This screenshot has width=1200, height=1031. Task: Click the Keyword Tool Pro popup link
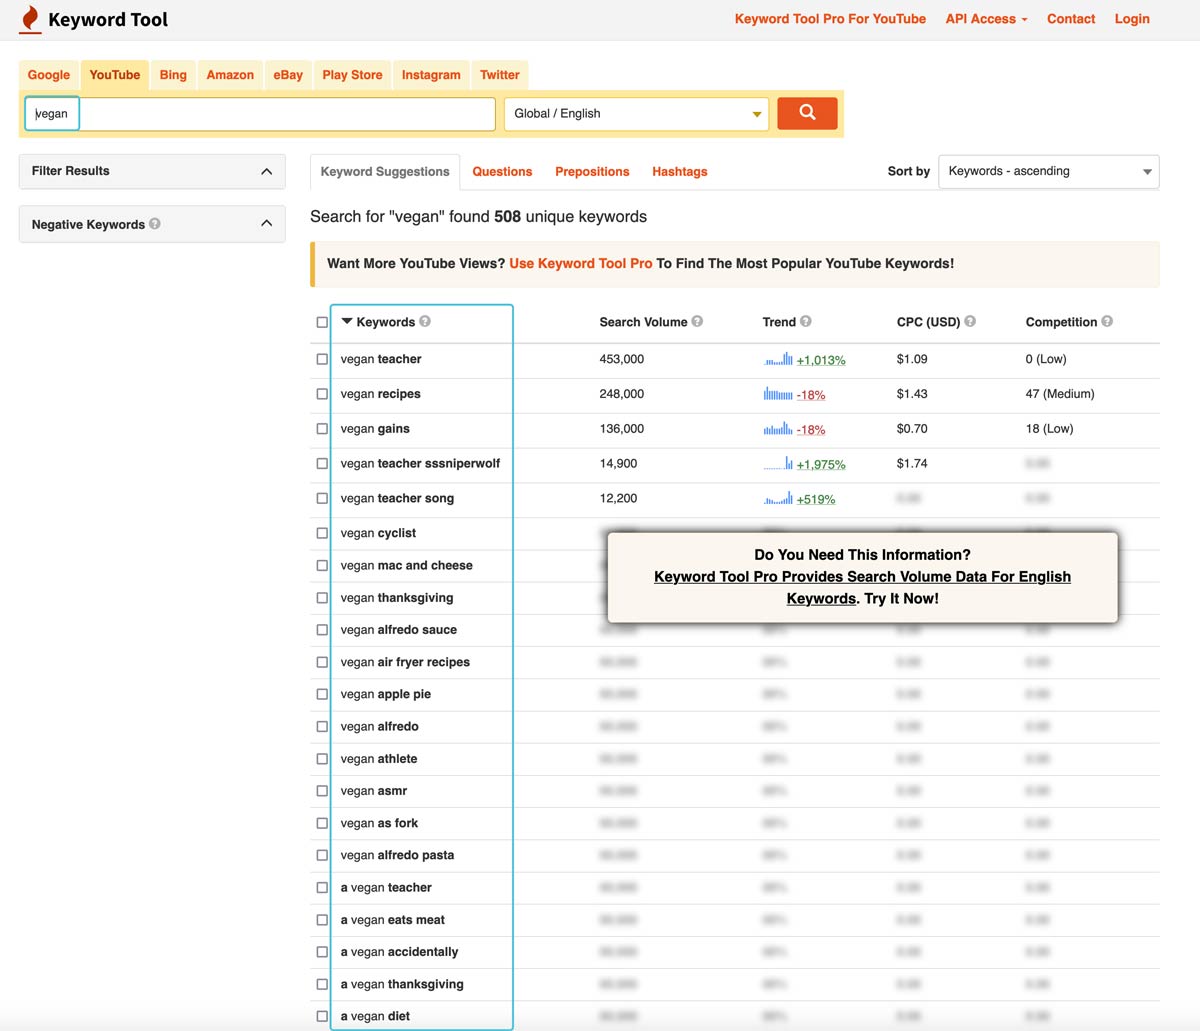tap(862, 588)
